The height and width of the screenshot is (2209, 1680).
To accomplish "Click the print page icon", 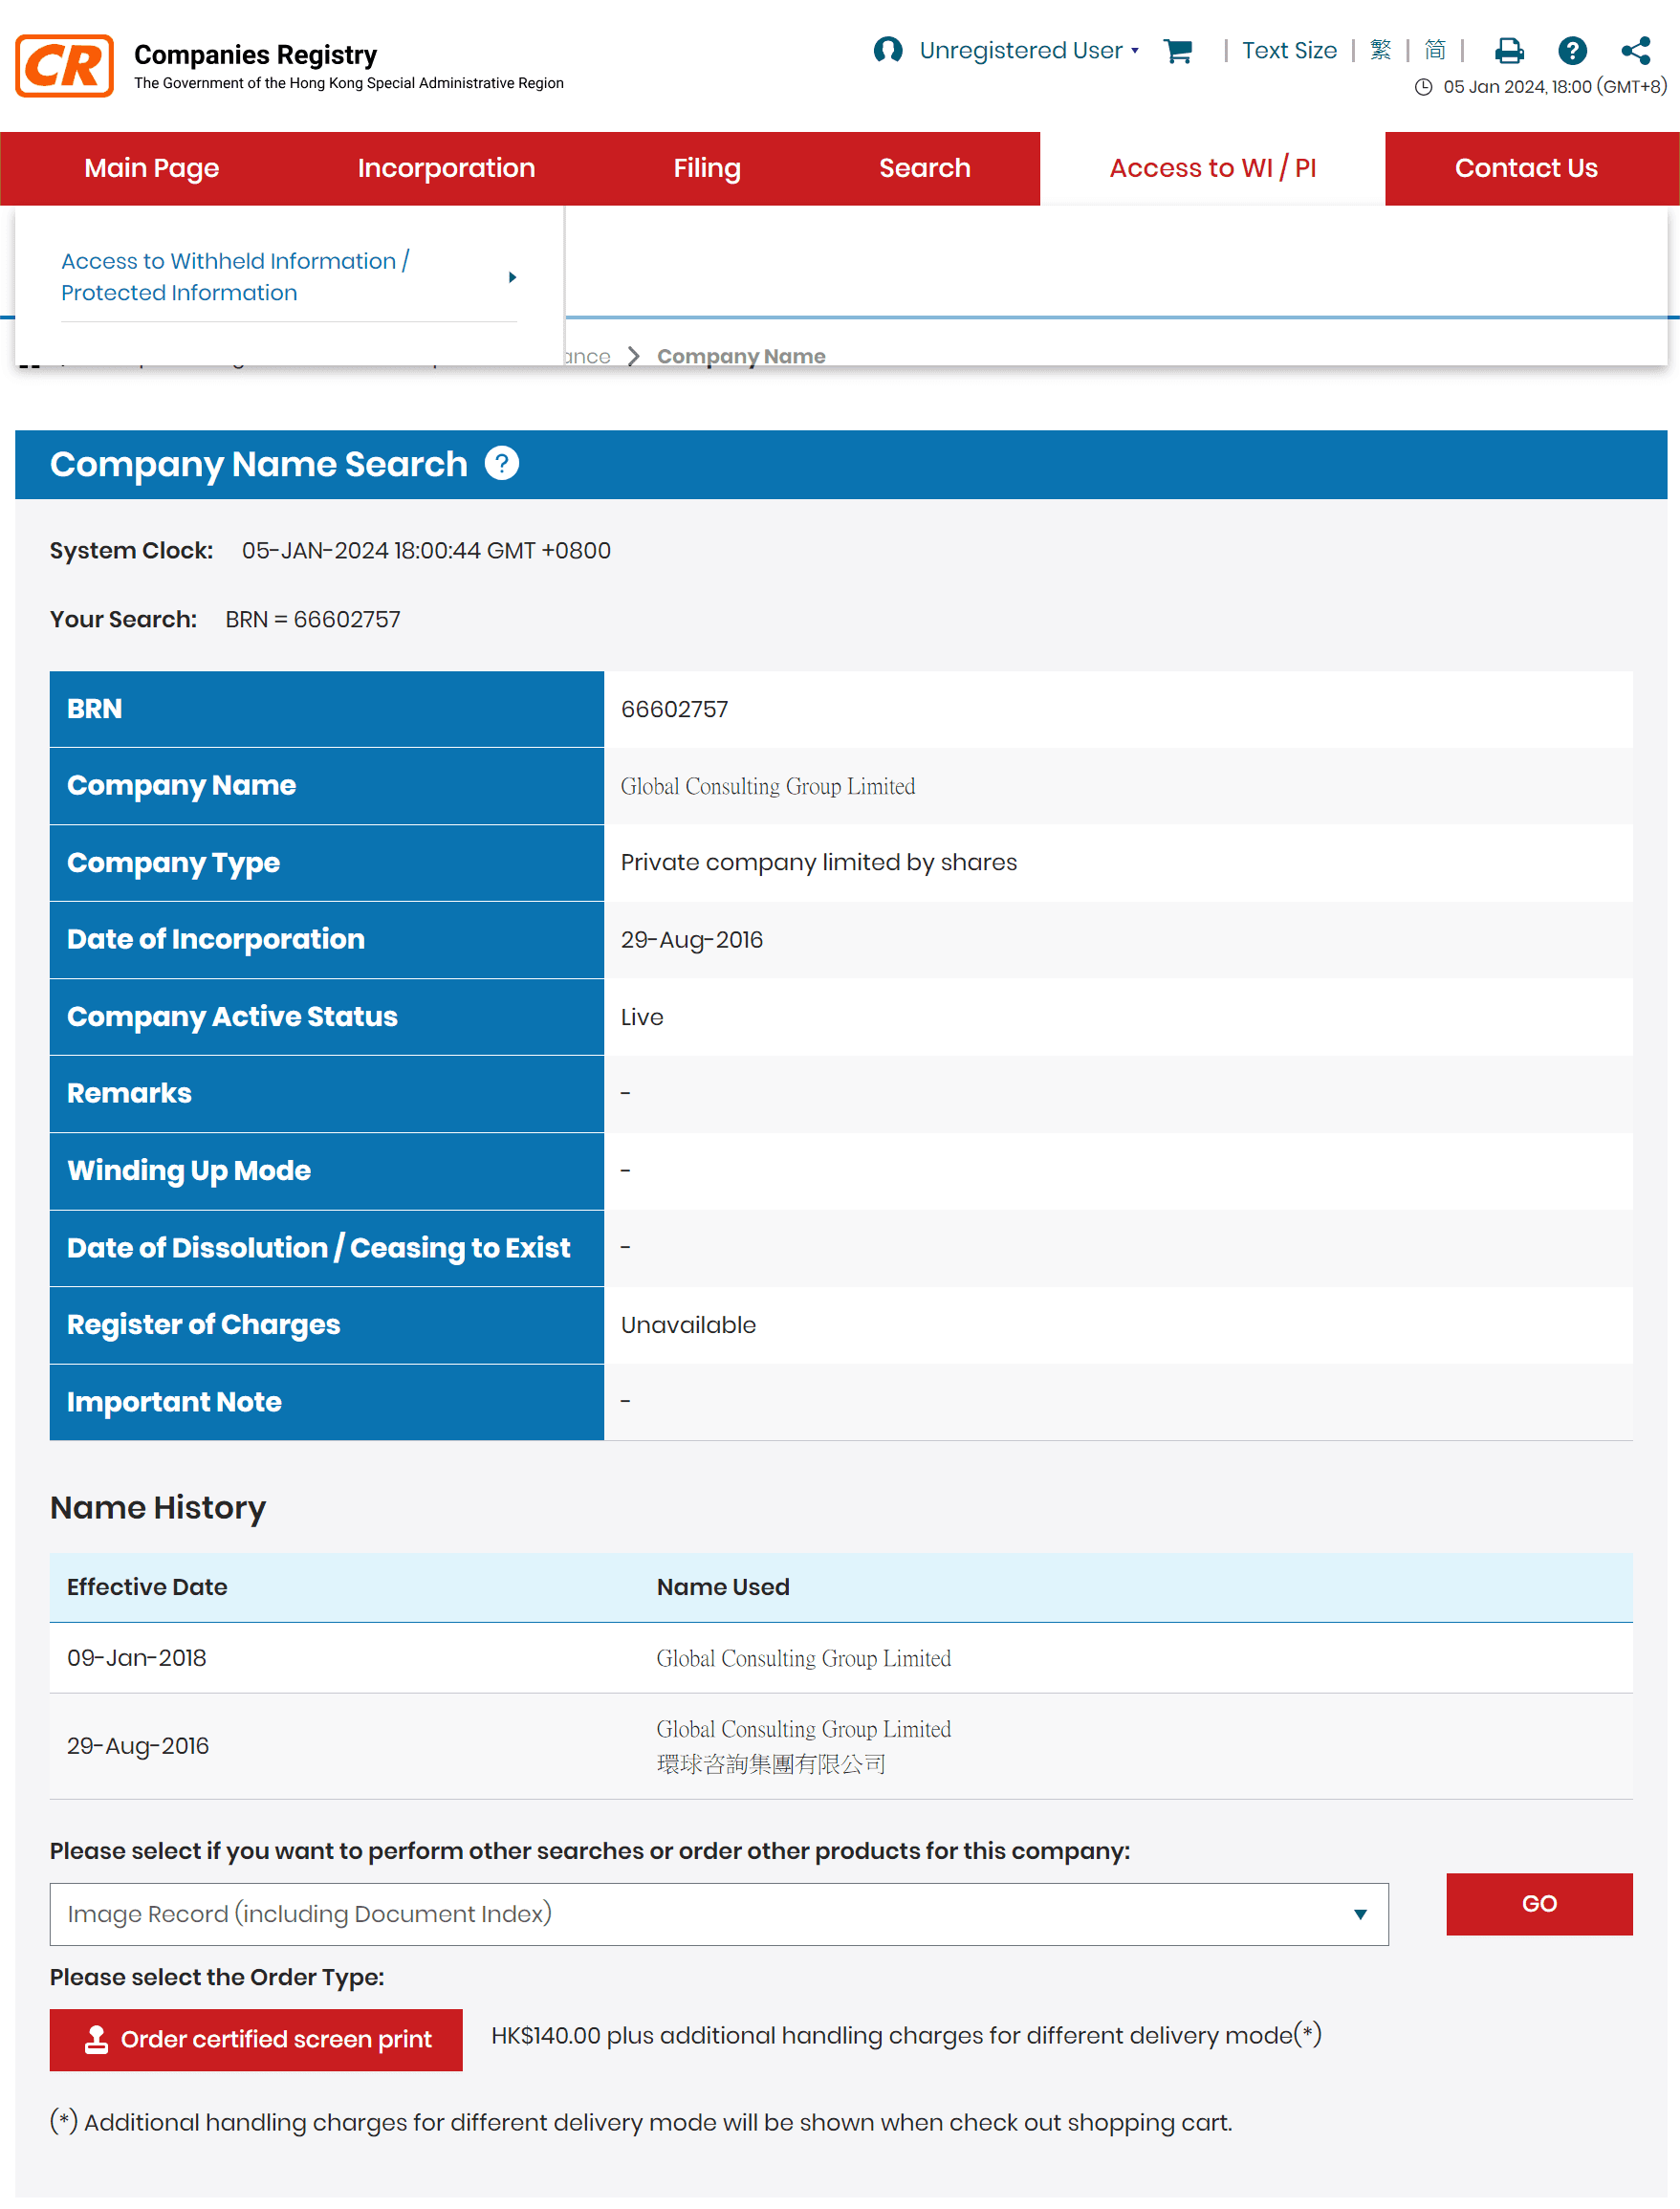I will [1508, 51].
